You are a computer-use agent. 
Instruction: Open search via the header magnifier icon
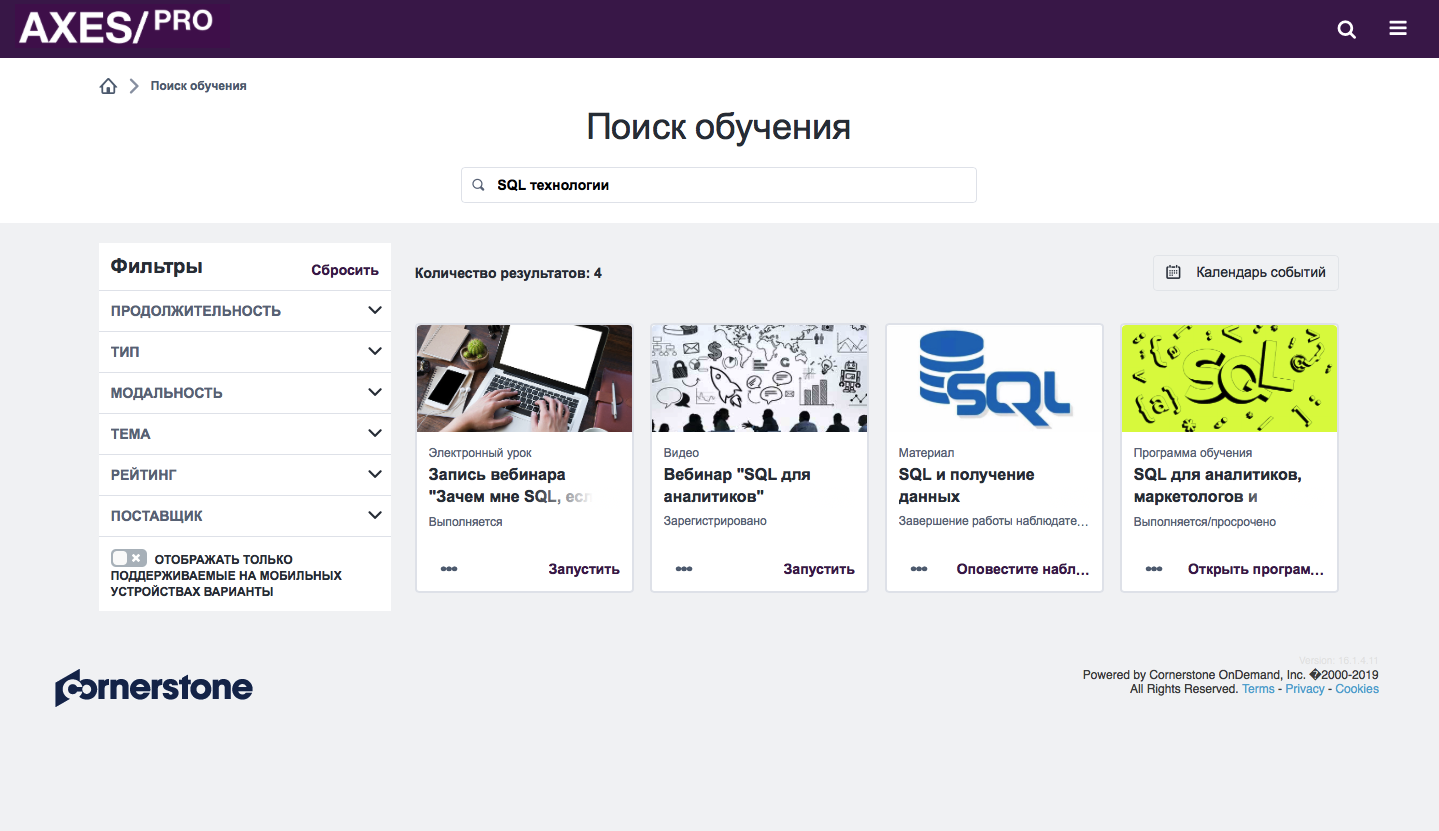[x=1347, y=29]
